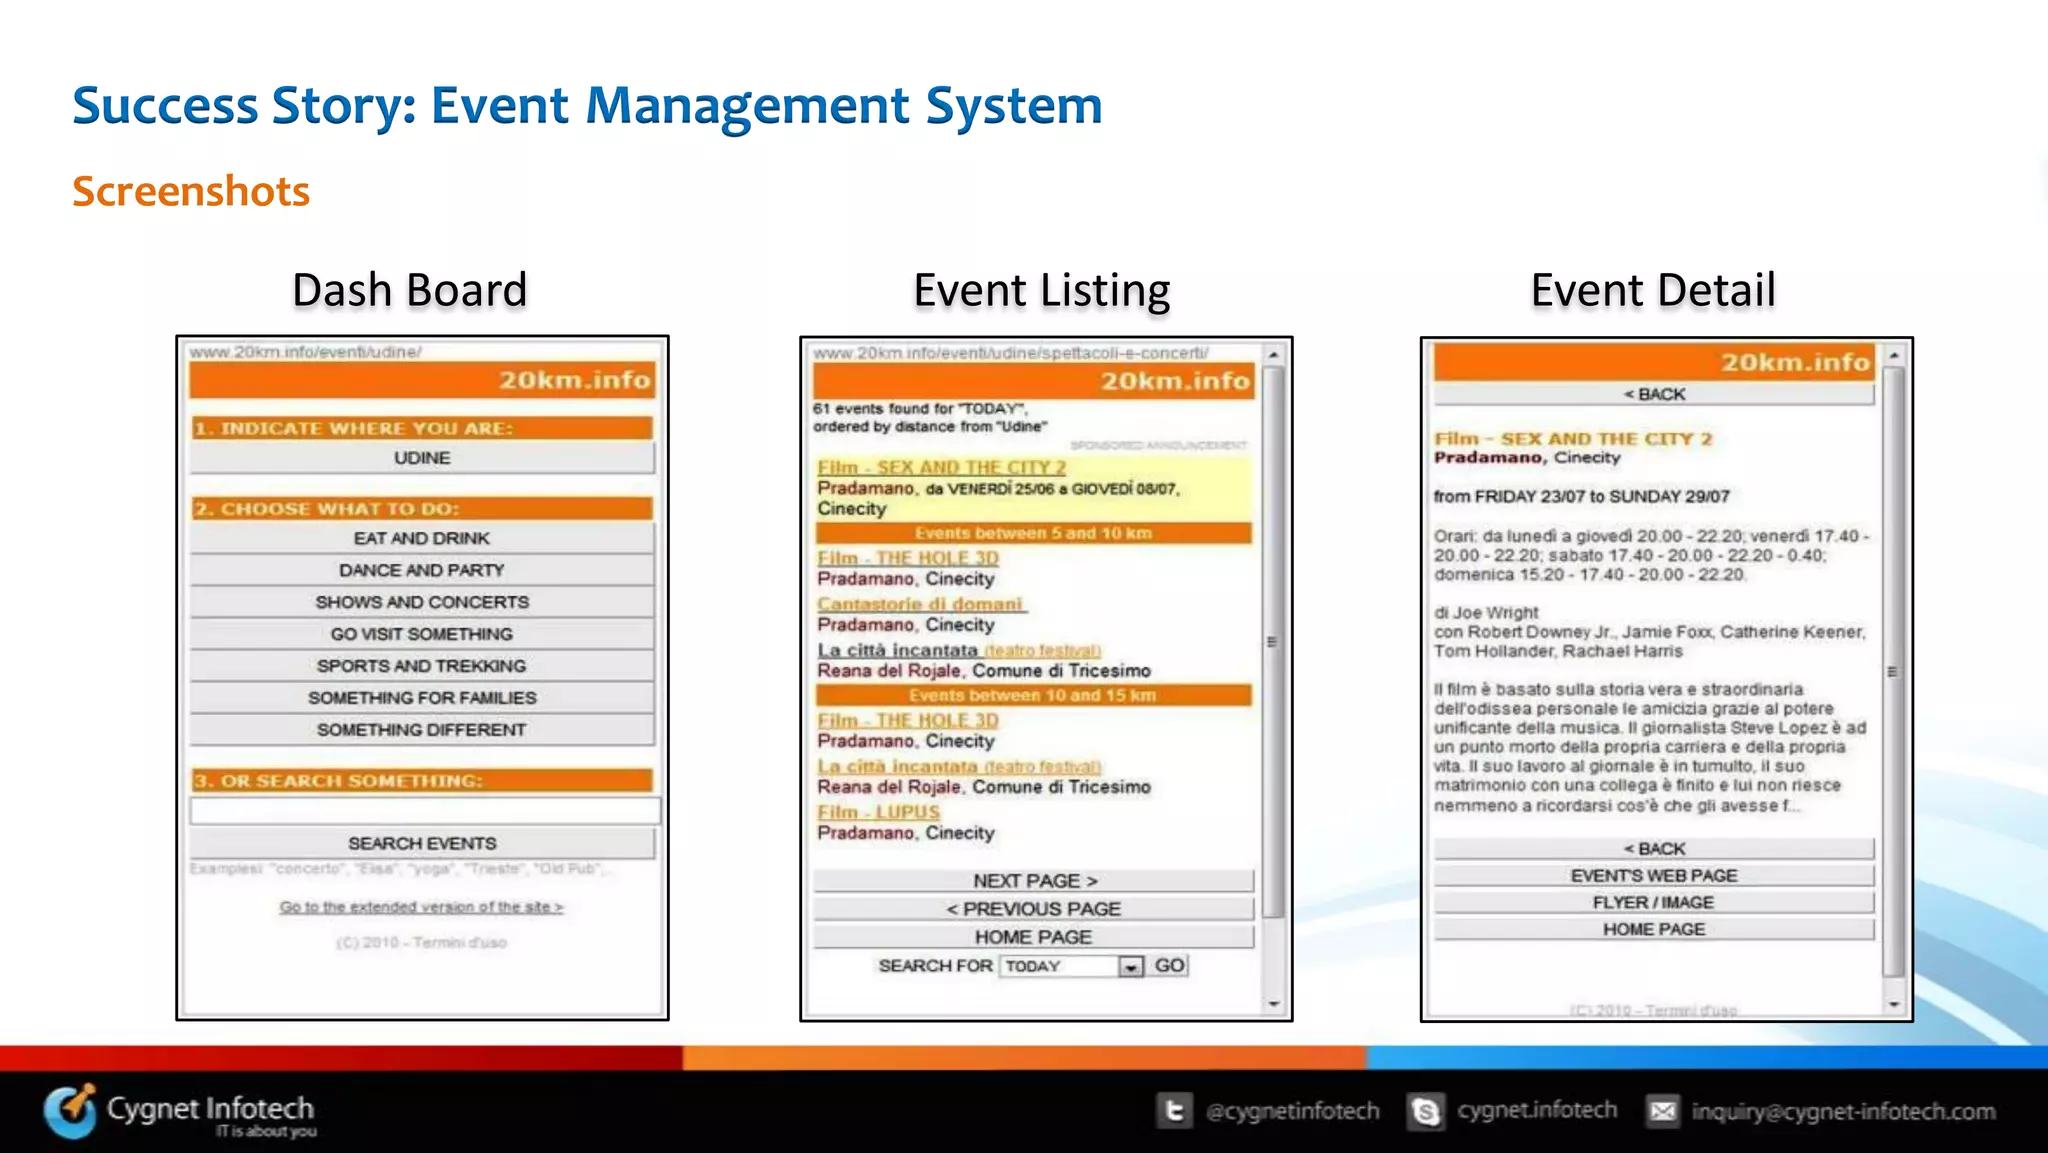Click the Cygnet Infotech logo icon
The height and width of the screenshot is (1153, 2048).
click(70, 1110)
